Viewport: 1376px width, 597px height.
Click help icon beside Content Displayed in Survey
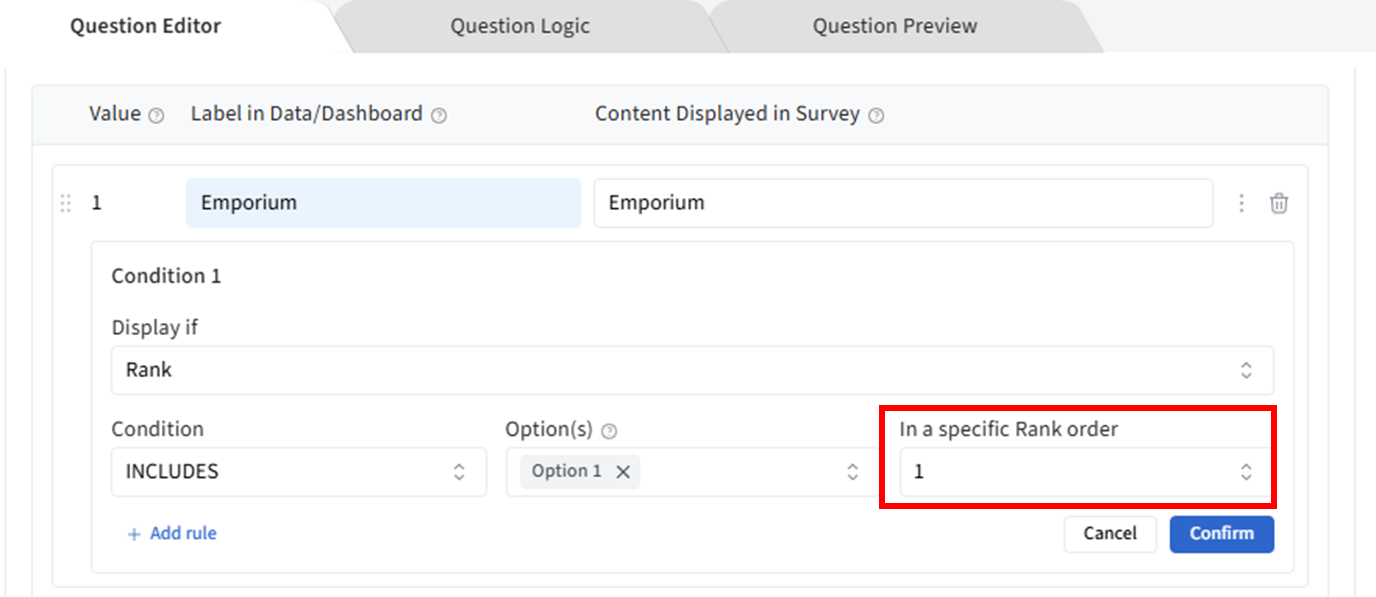point(876,116)
